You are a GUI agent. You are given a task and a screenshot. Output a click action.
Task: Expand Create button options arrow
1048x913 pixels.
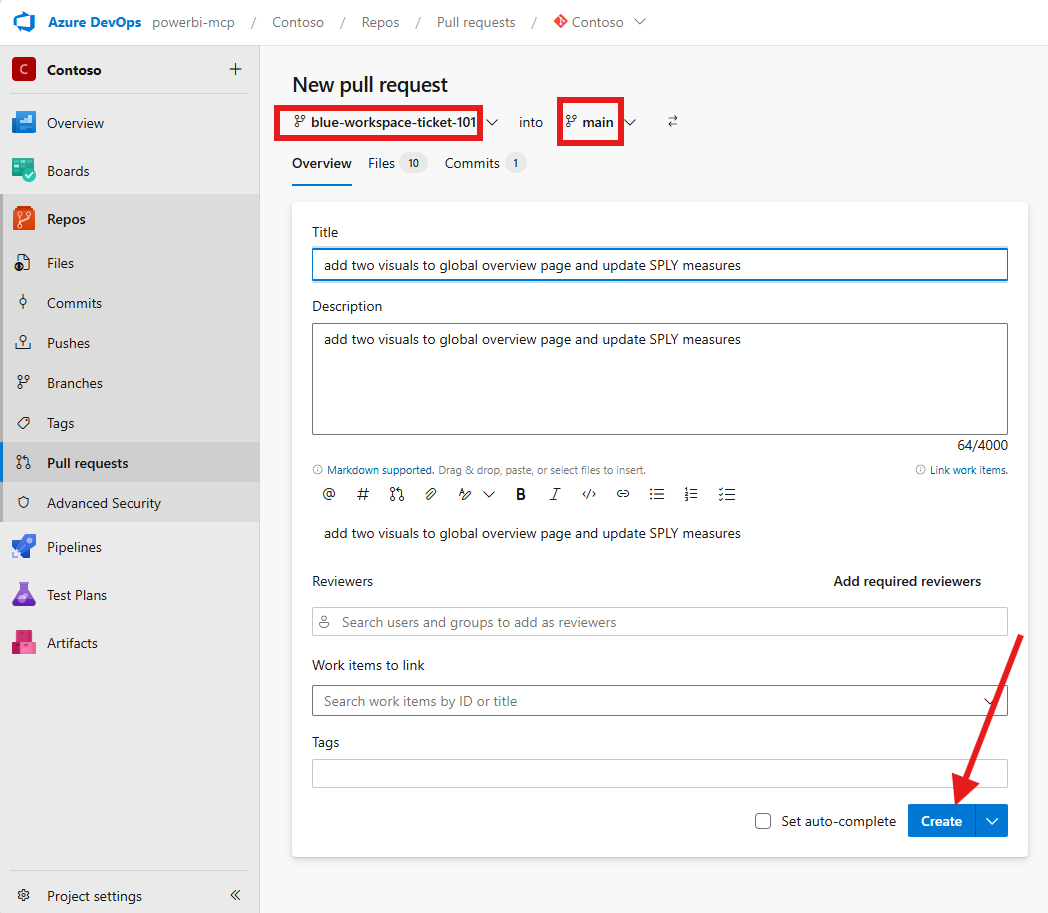click(992, 821)
